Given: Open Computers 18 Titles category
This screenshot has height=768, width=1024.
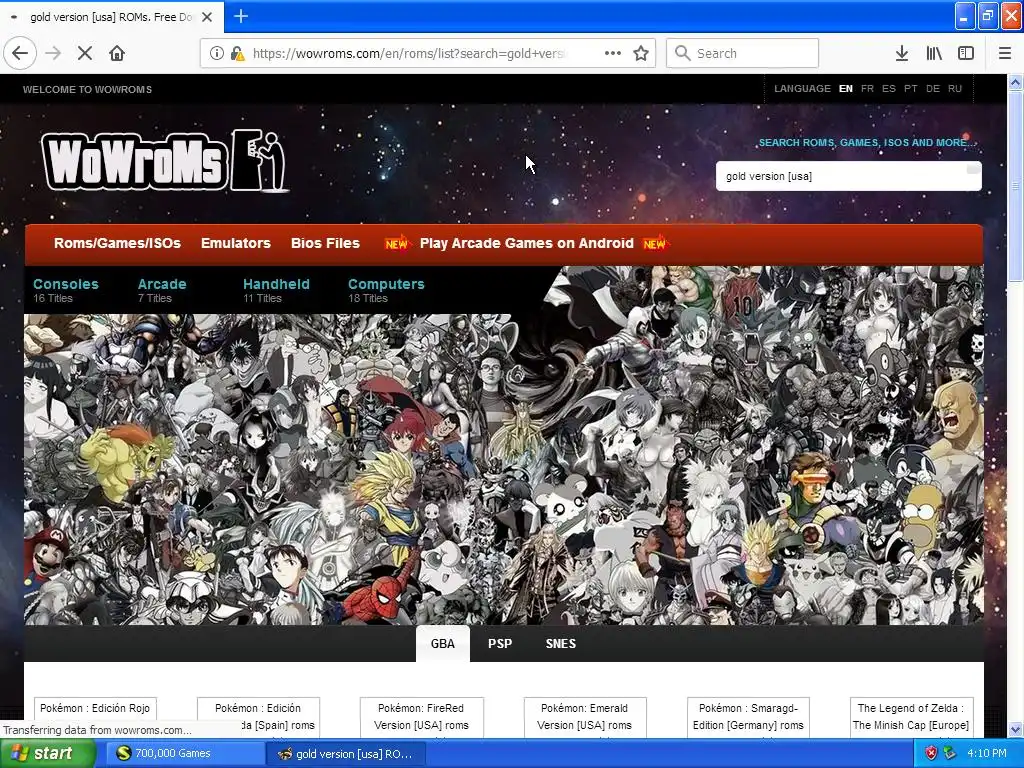Looking at the screenshot, I should (x=386, y=290).
